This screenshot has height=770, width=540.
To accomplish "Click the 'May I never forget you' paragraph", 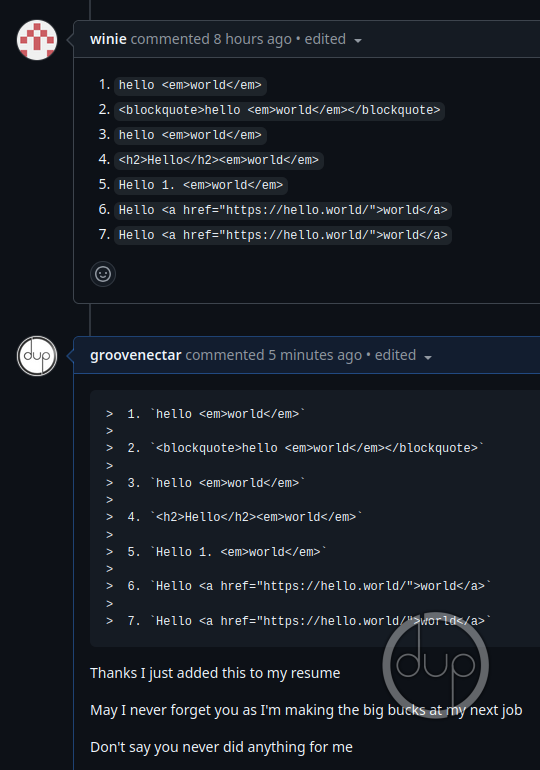I will point(306,710).
